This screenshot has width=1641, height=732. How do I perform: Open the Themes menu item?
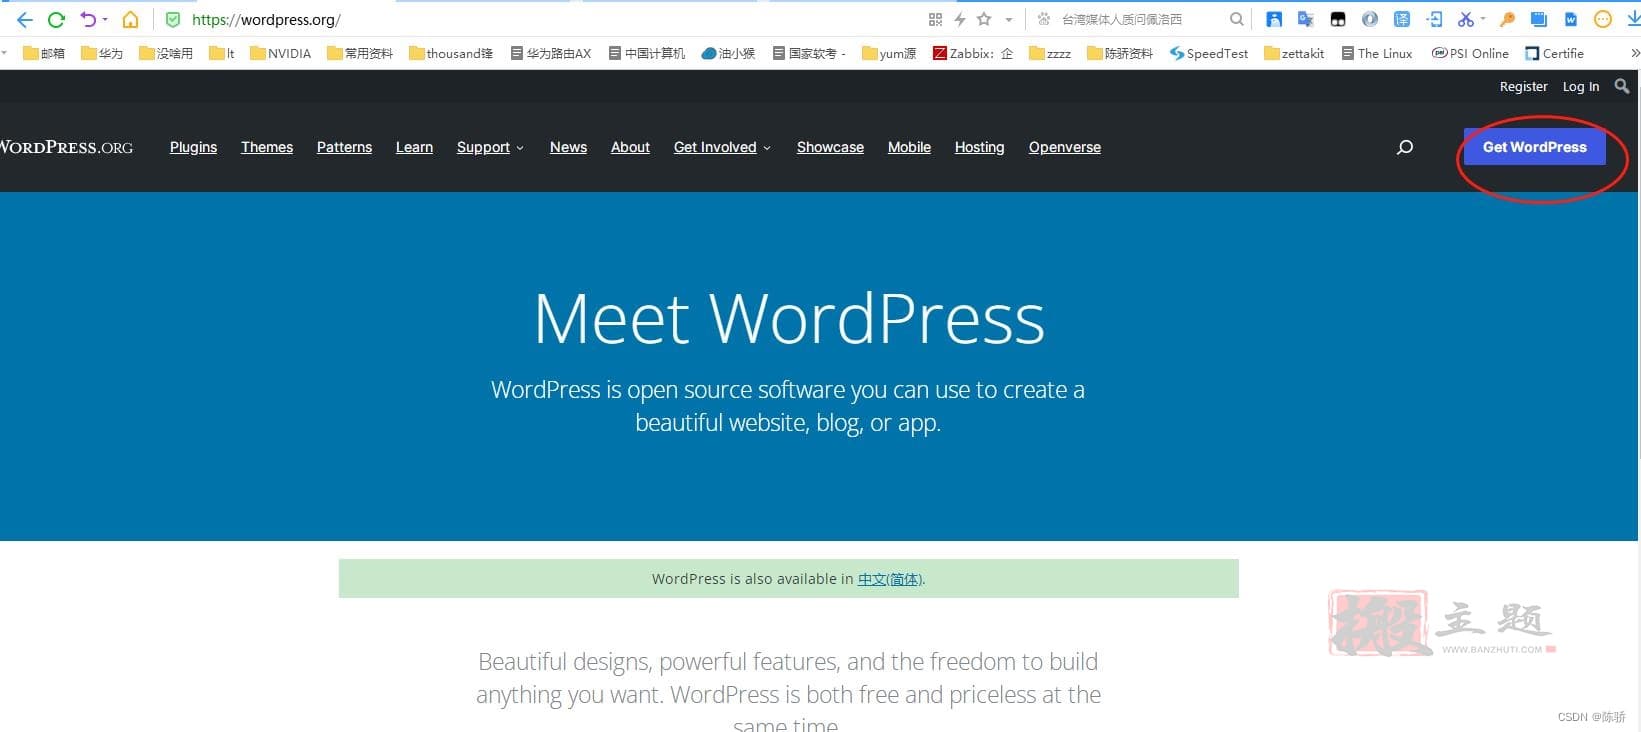(267, 147)
